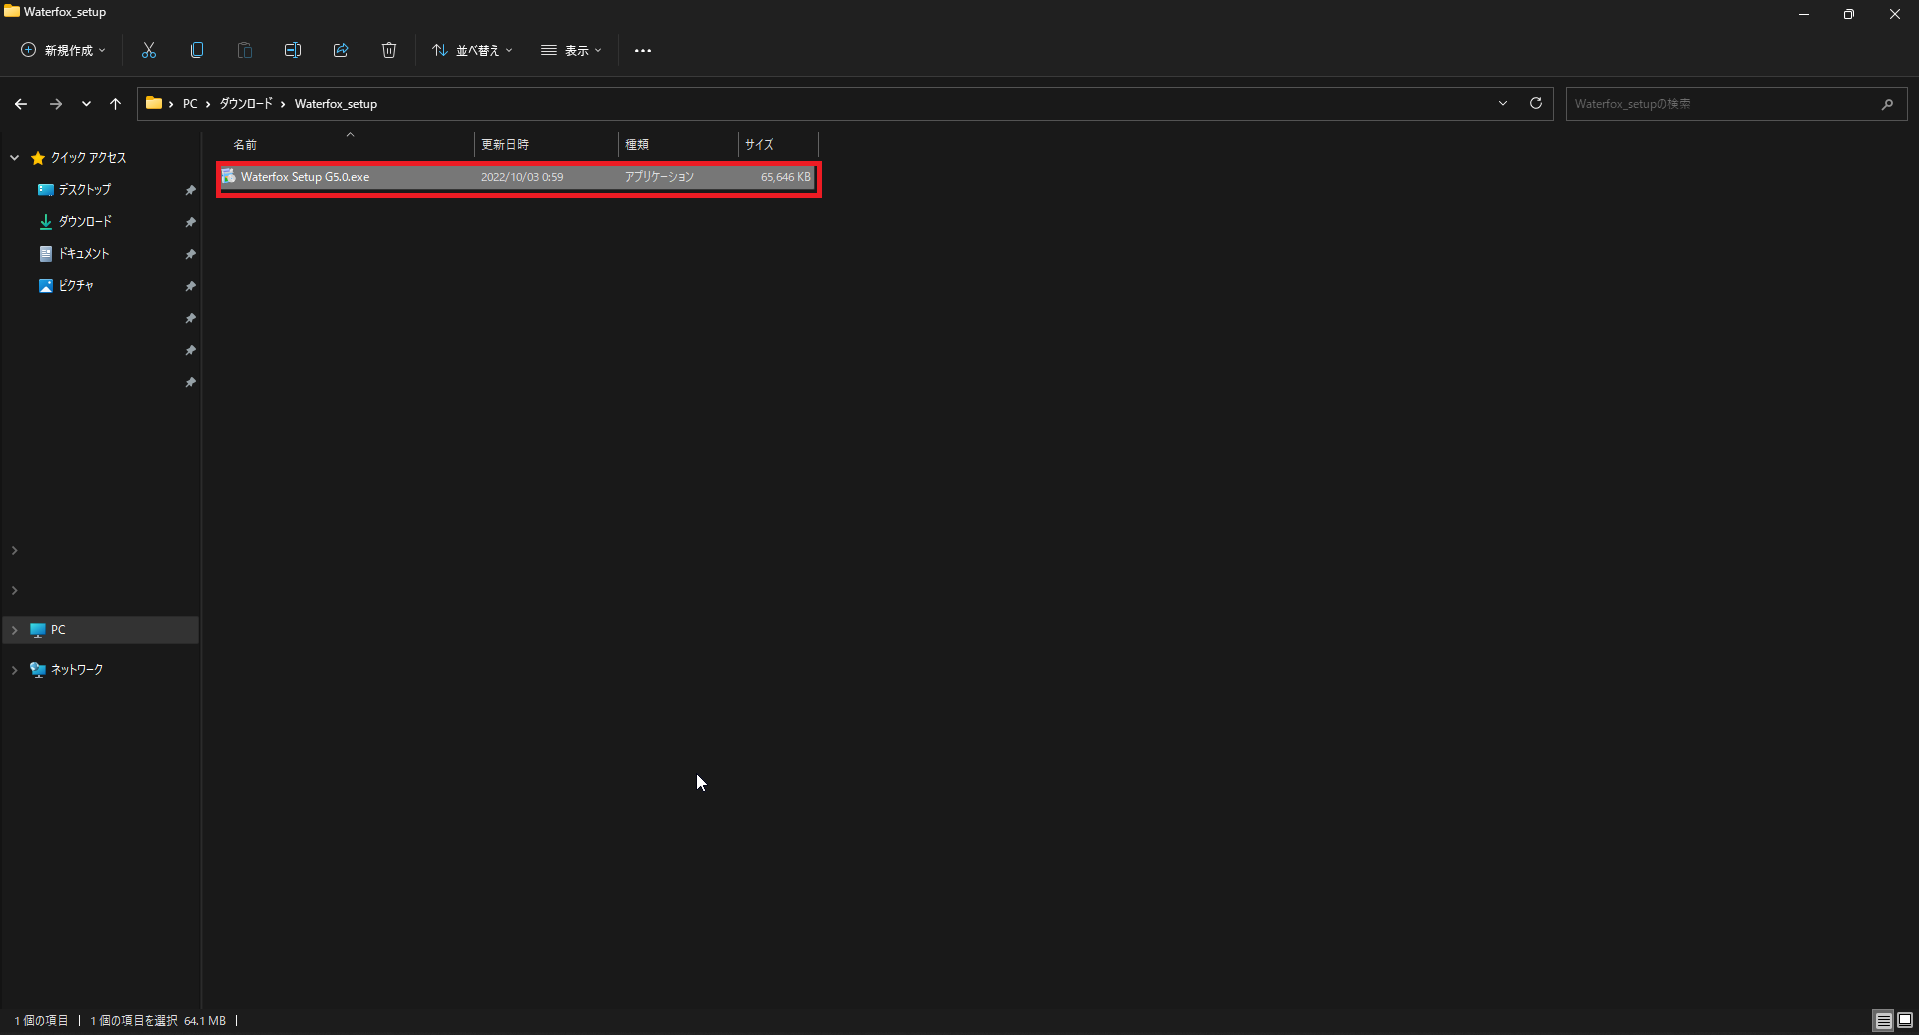The image size is (1919, 1035).
Task: Switch to large icons view in status bar
Action: (1905, 1021)
